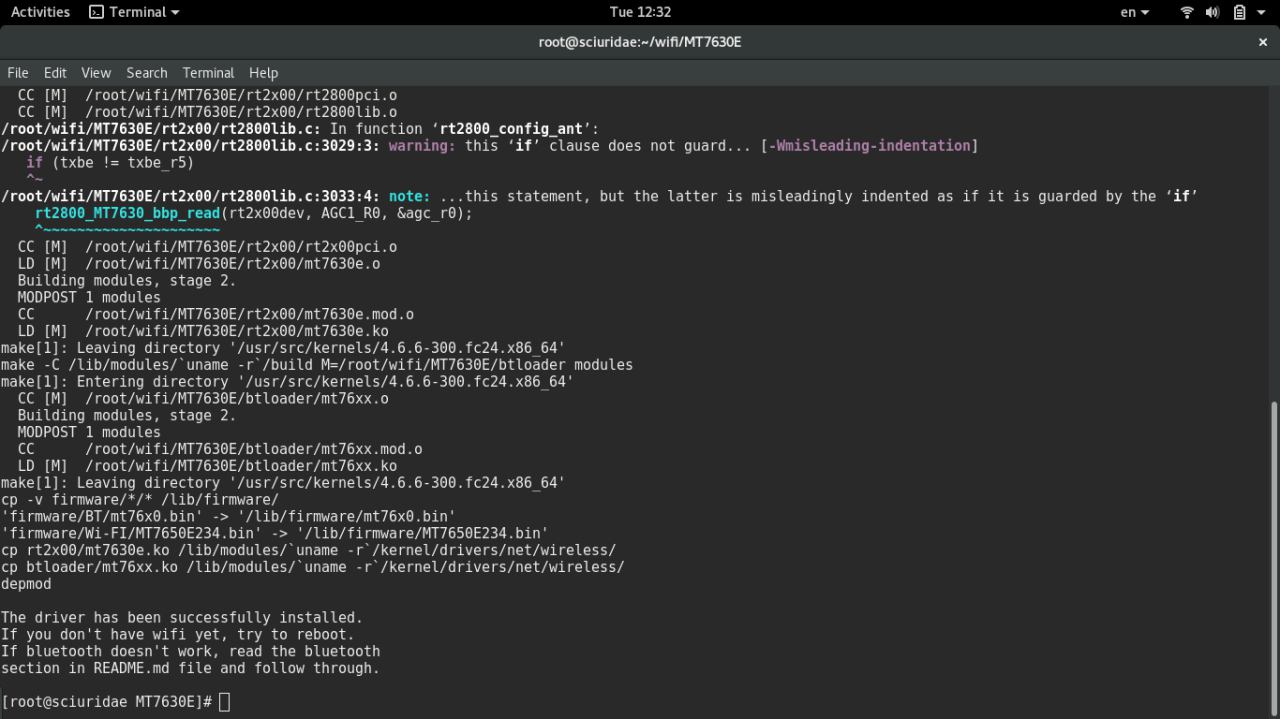Expand the Terminal app menu arrow
The image size is (1280, 719).
(x=175, y=13)
